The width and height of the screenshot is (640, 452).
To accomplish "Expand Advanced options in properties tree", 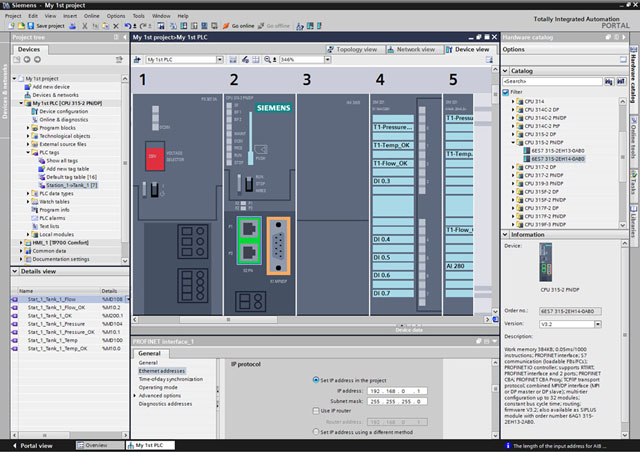I will pyautogui.click(x=136, y=394).
